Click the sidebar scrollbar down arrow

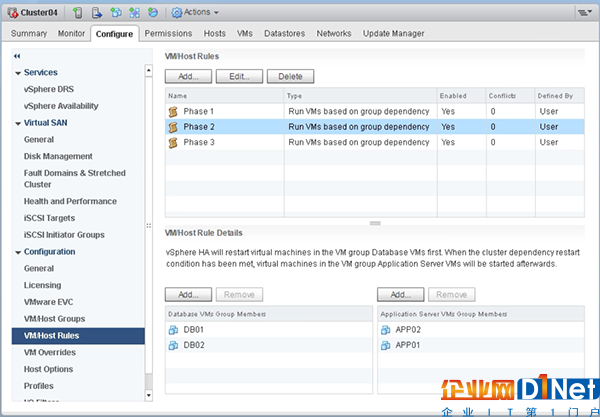coord(148,395)
